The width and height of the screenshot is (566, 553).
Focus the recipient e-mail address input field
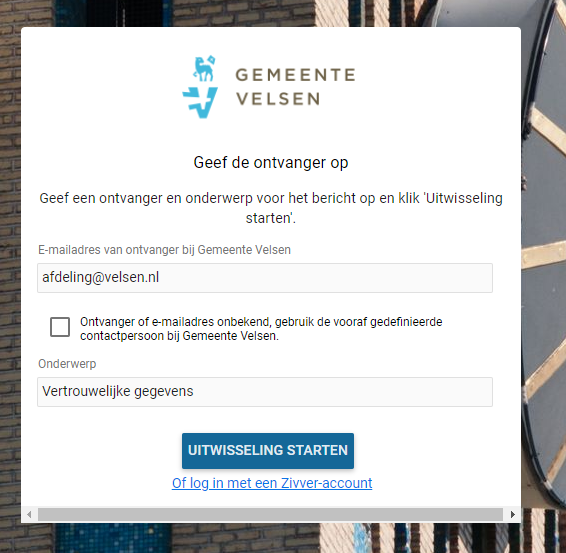tap(265, 278)
